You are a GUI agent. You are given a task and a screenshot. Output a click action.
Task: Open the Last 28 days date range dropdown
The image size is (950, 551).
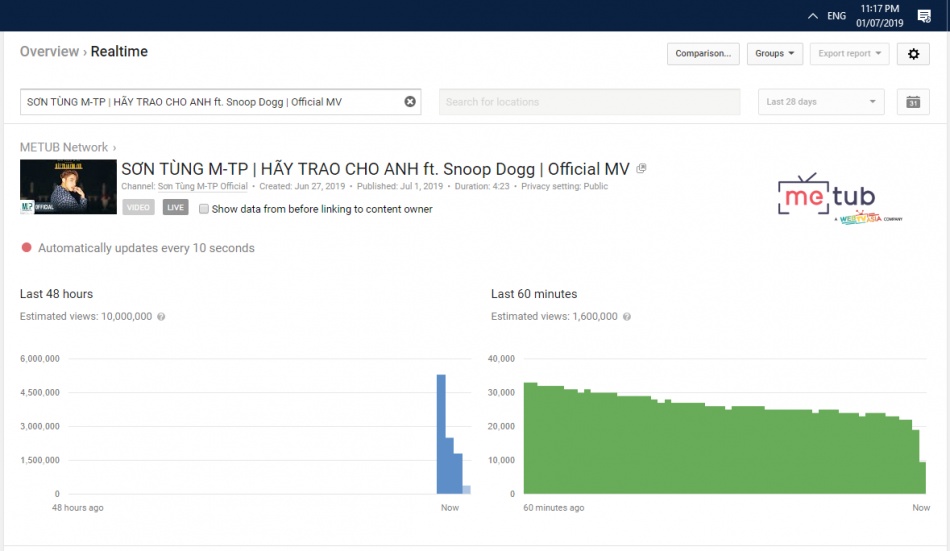(x=821, y=102)
